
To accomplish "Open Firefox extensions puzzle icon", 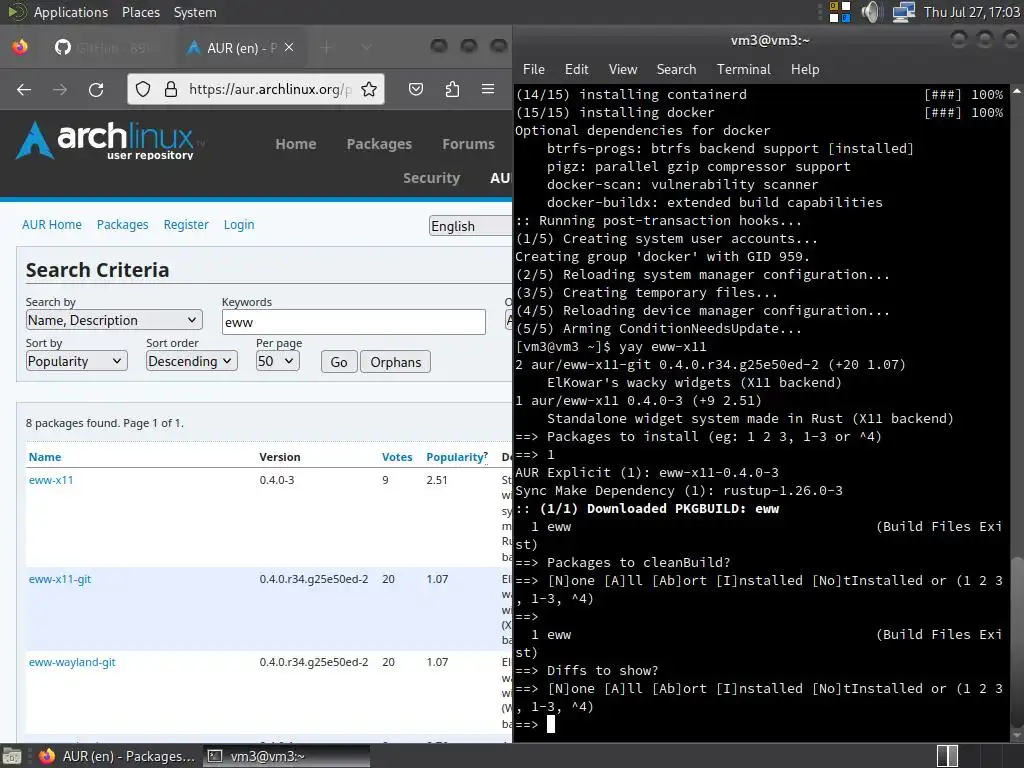I will tap(452, 89).
